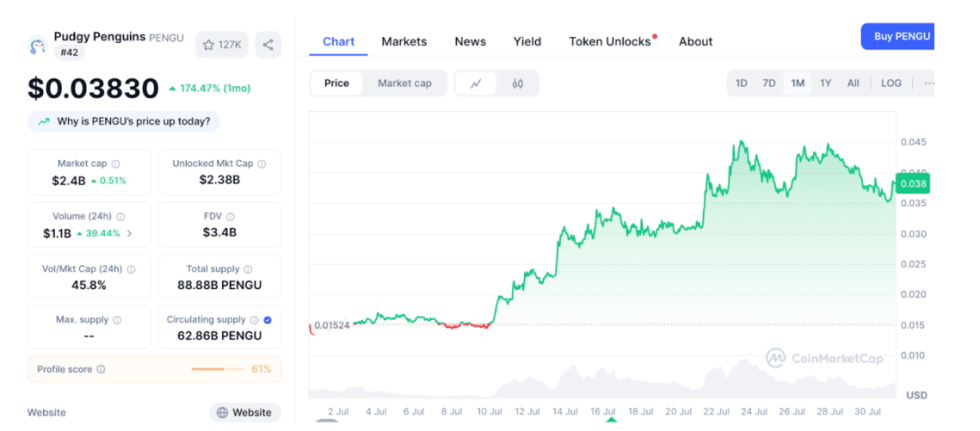Open the more chart options ellipsis
The width and height of the screenshot is (980, 431).
click(929, 84)
